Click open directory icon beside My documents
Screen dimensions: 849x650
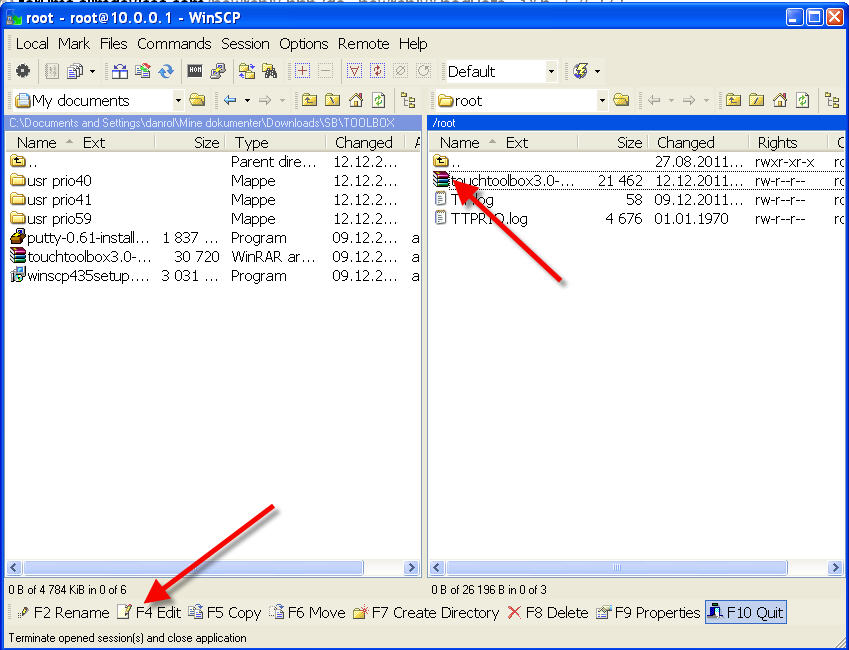[197, 100]
